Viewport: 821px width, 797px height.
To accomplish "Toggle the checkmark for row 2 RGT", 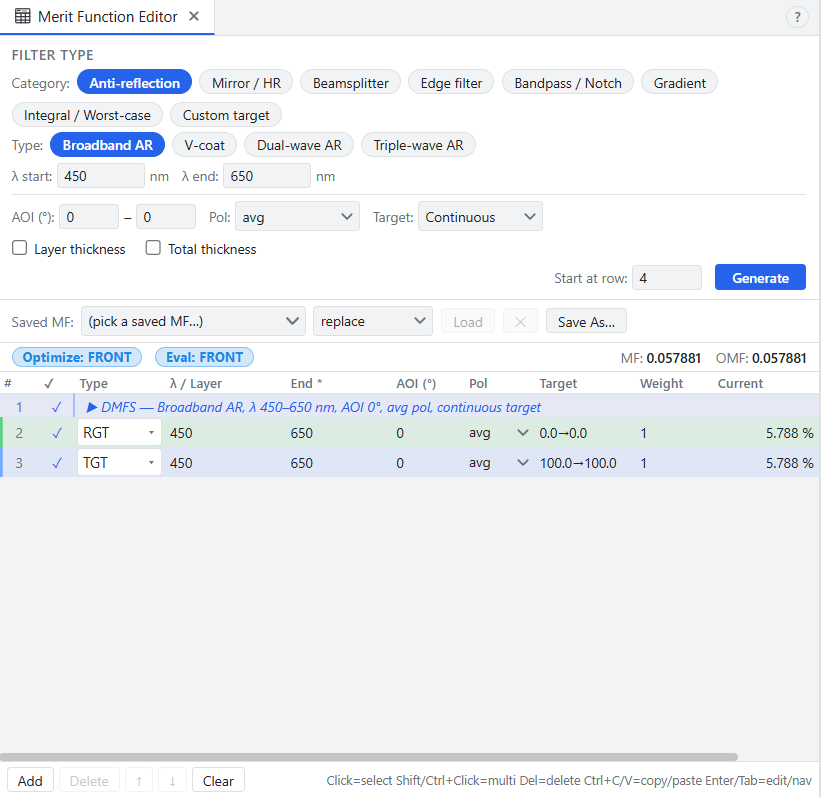I will (57, 433).
